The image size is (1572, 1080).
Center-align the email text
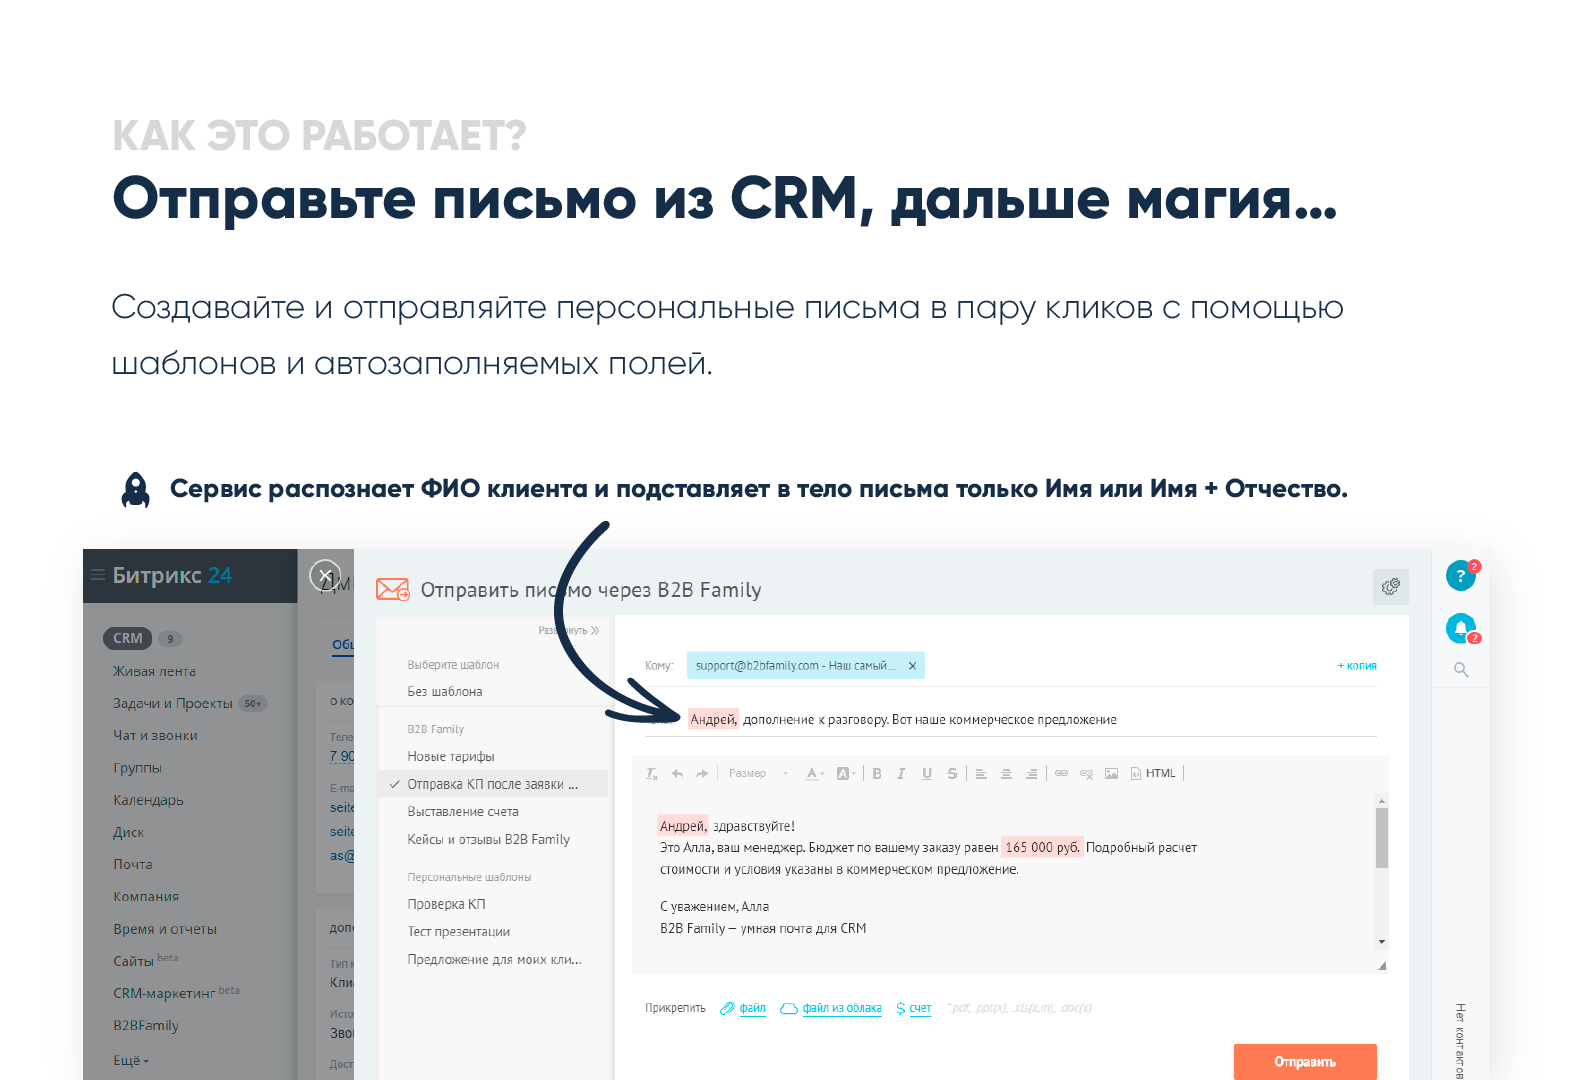click(x=1006, y=773)
